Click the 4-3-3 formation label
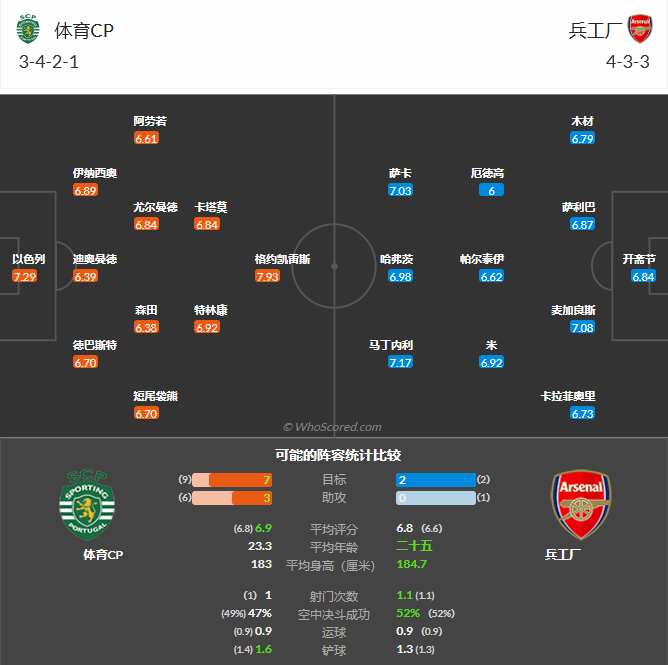This screenshot has height=665, width=668. pyautogui.click(x=628, y=62)
